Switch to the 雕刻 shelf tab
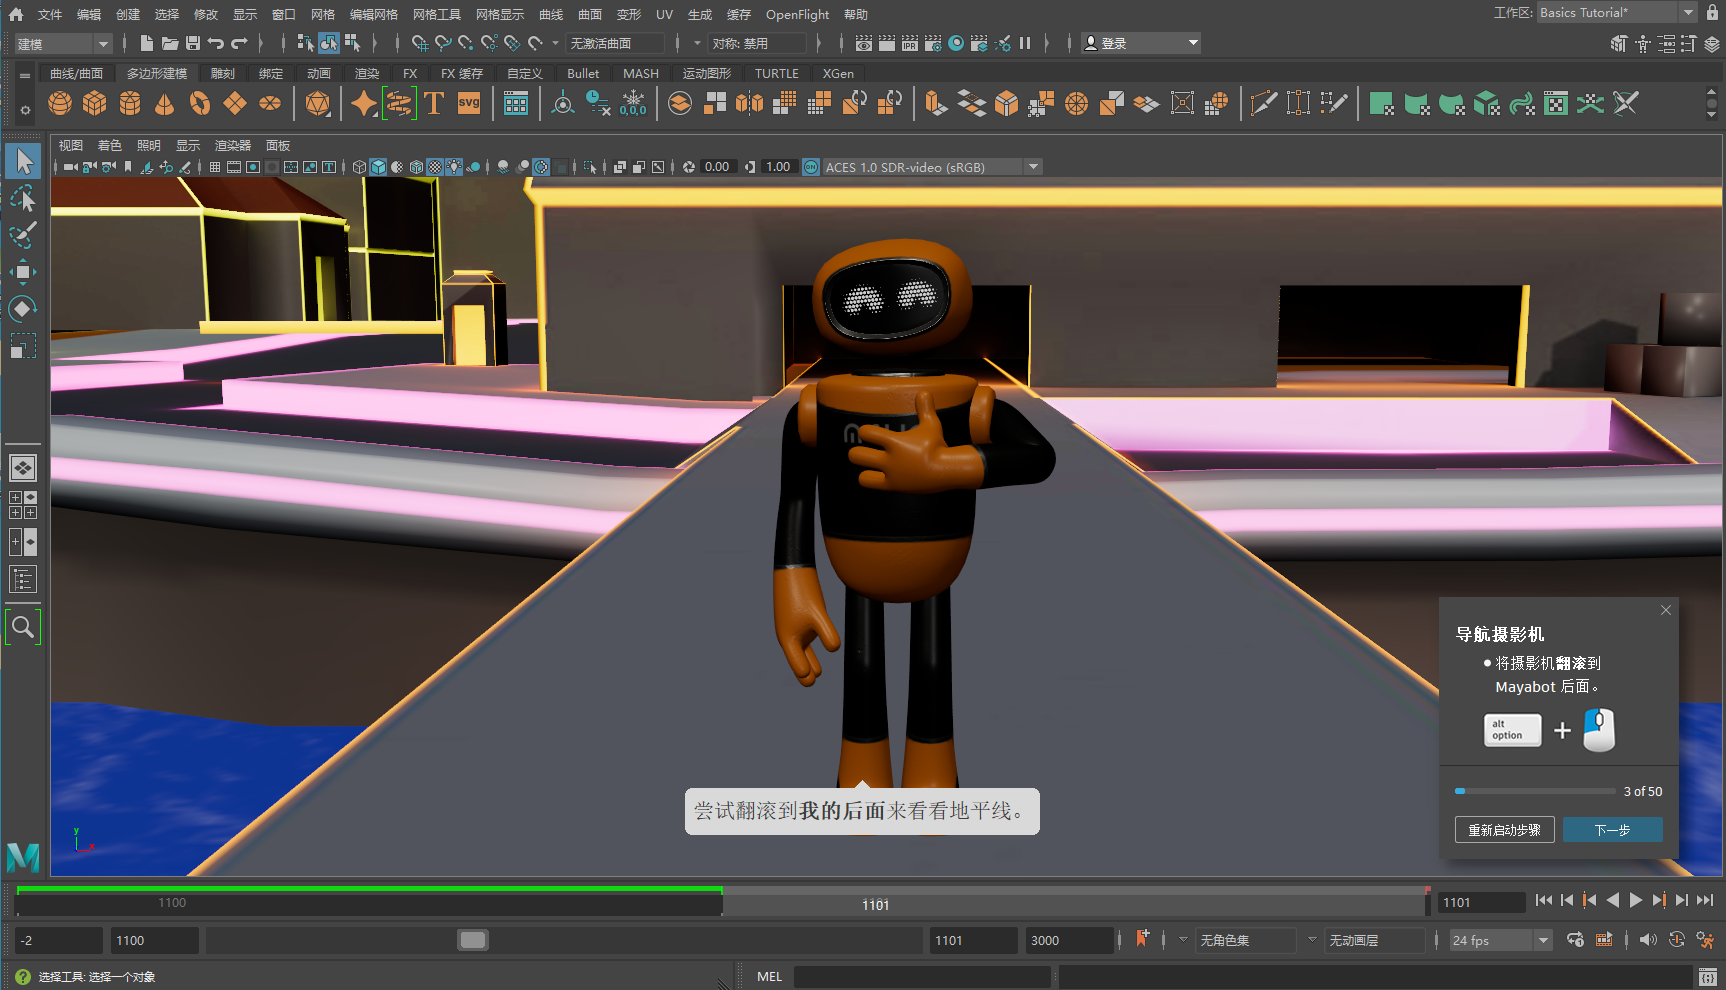Viewport: 1726px width, 990px height. point(222,73)
